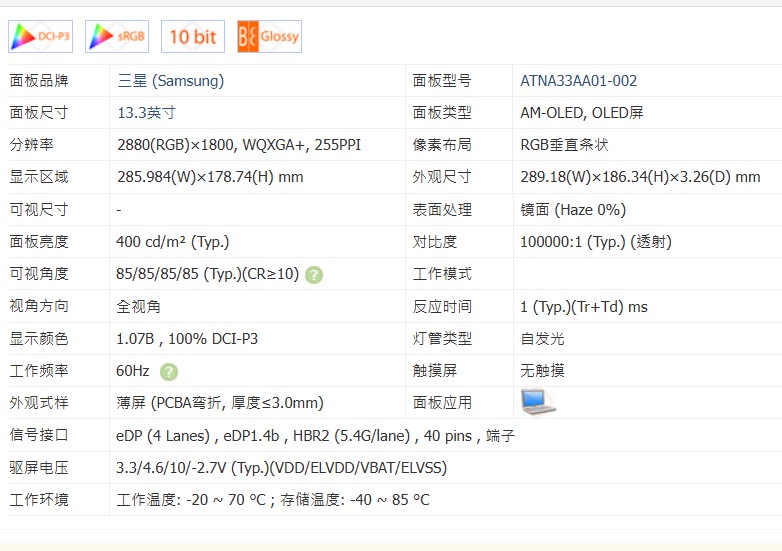The height and width of the screenshot is (551, 782).
Task: Click the 薄屏 (PCBA弯折) appearance style value
Action: (219, 403)
